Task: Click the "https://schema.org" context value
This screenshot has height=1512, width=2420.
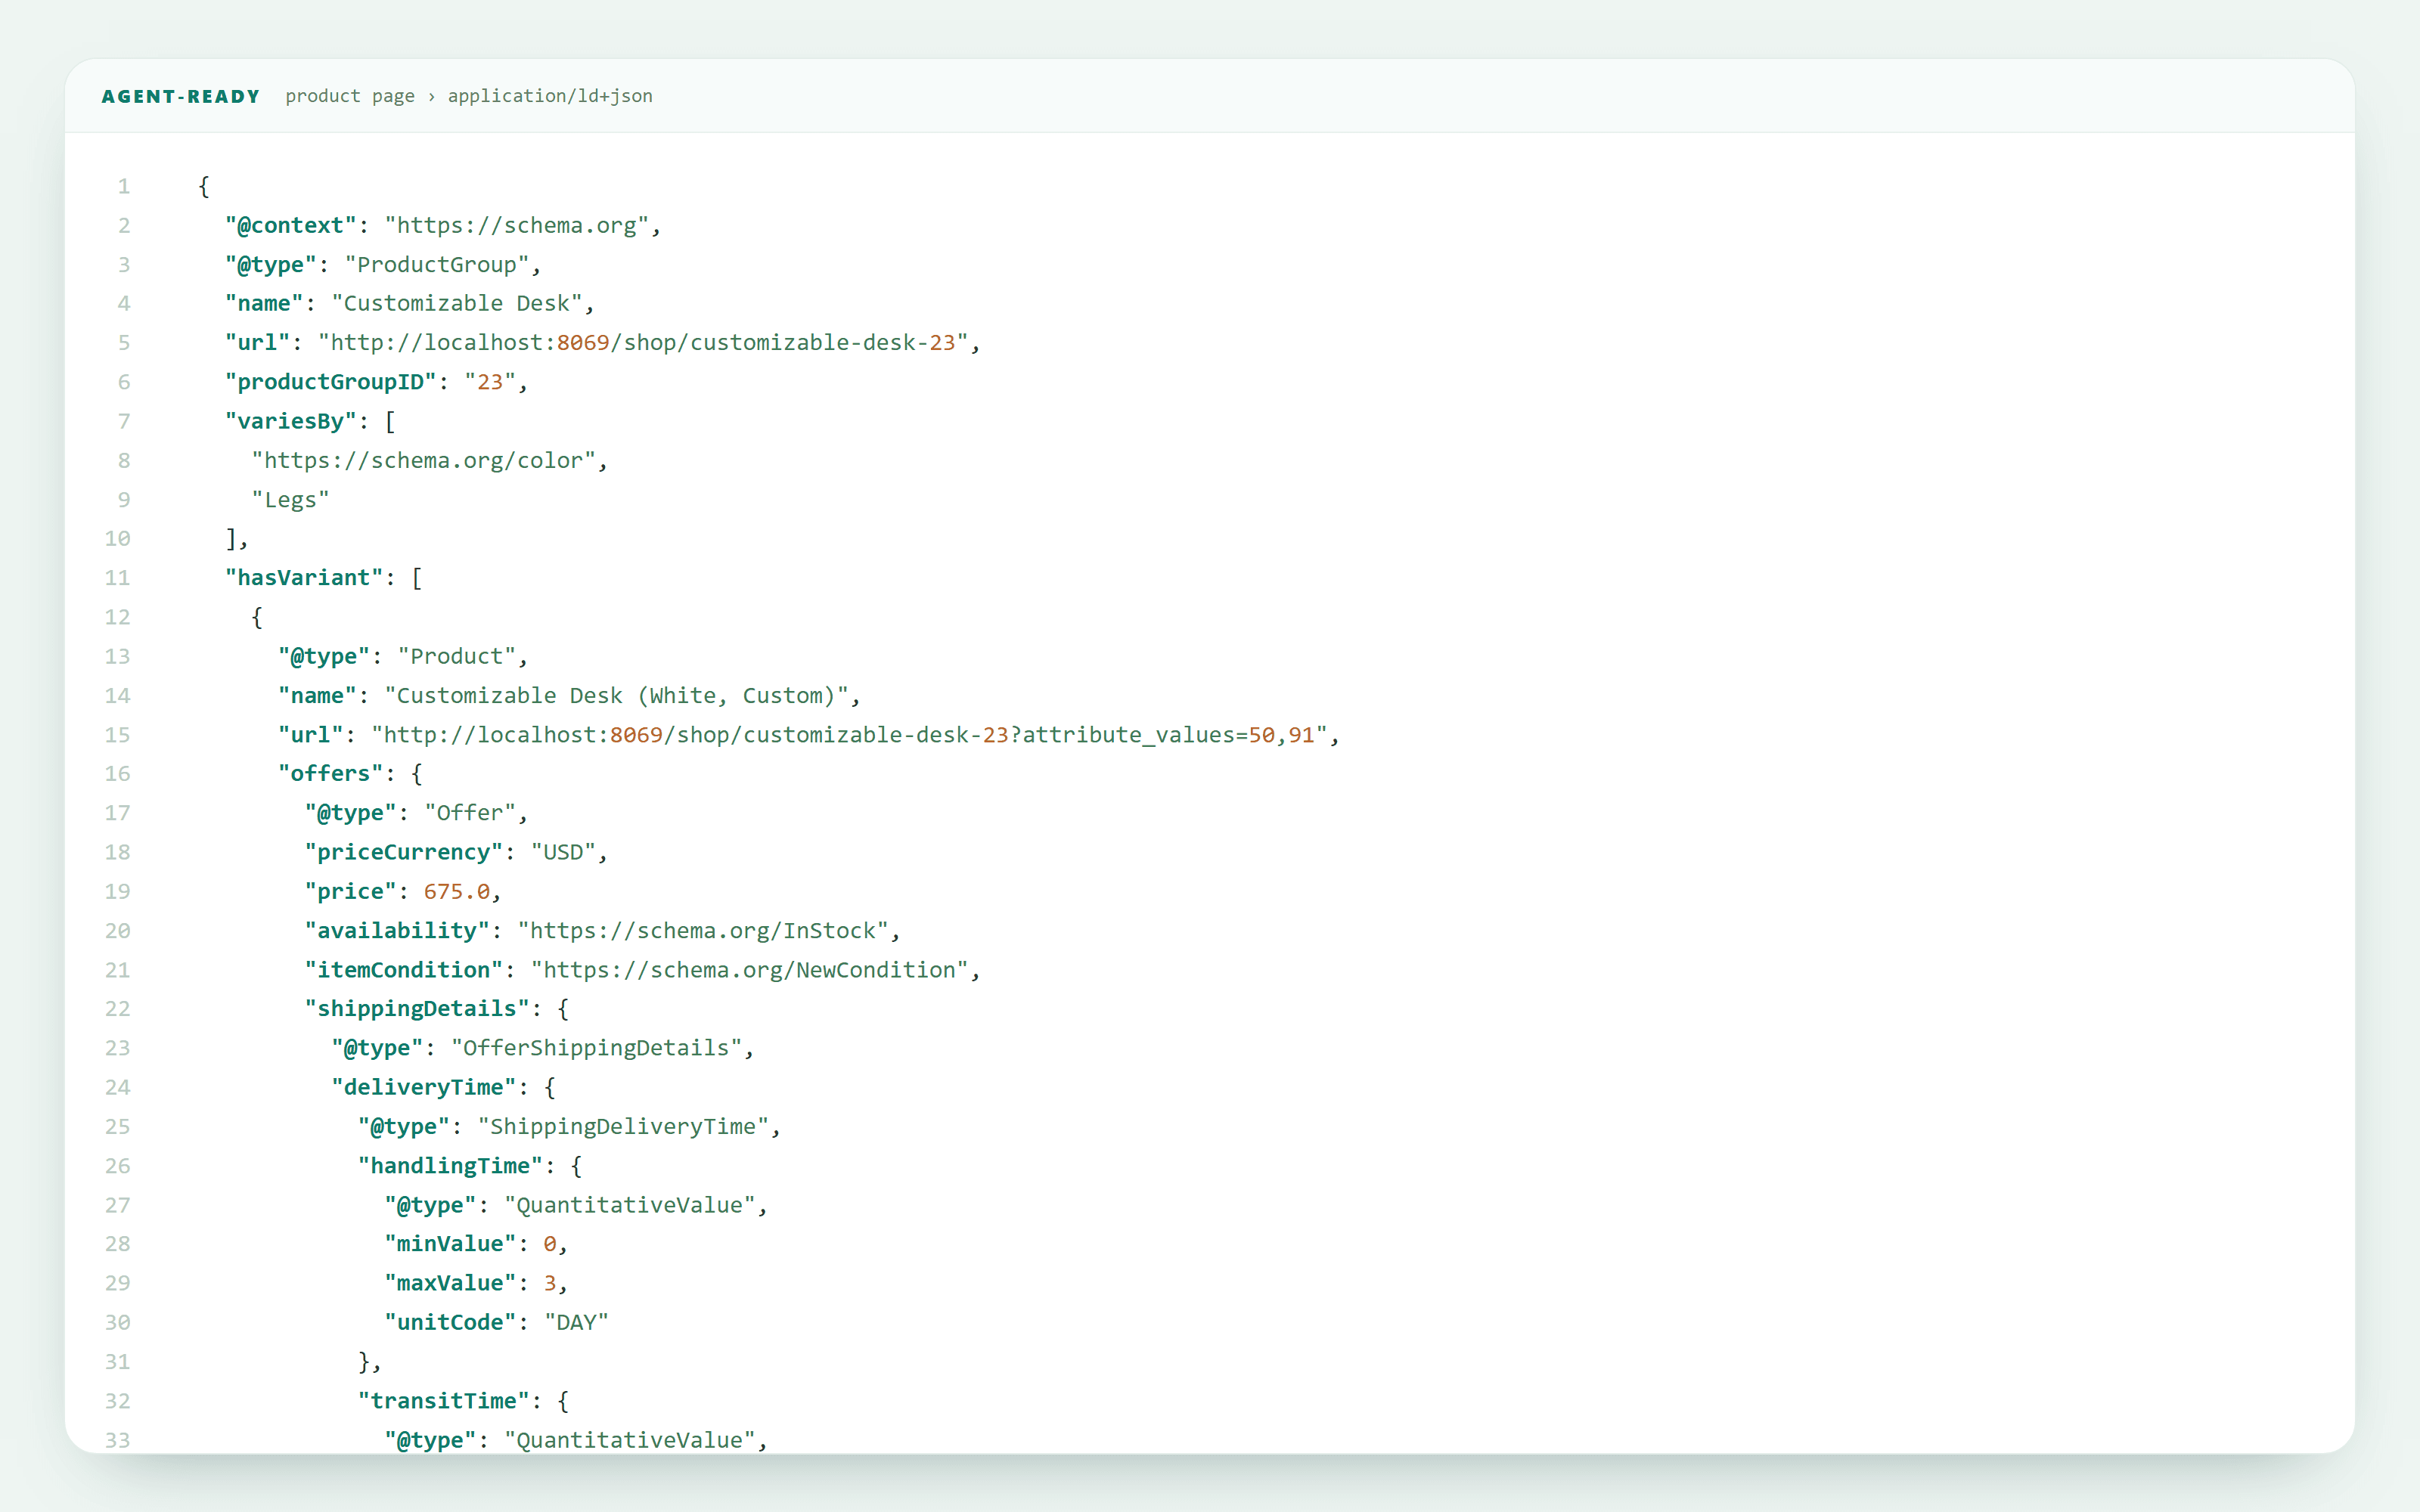Action: [x=517, y=225]
